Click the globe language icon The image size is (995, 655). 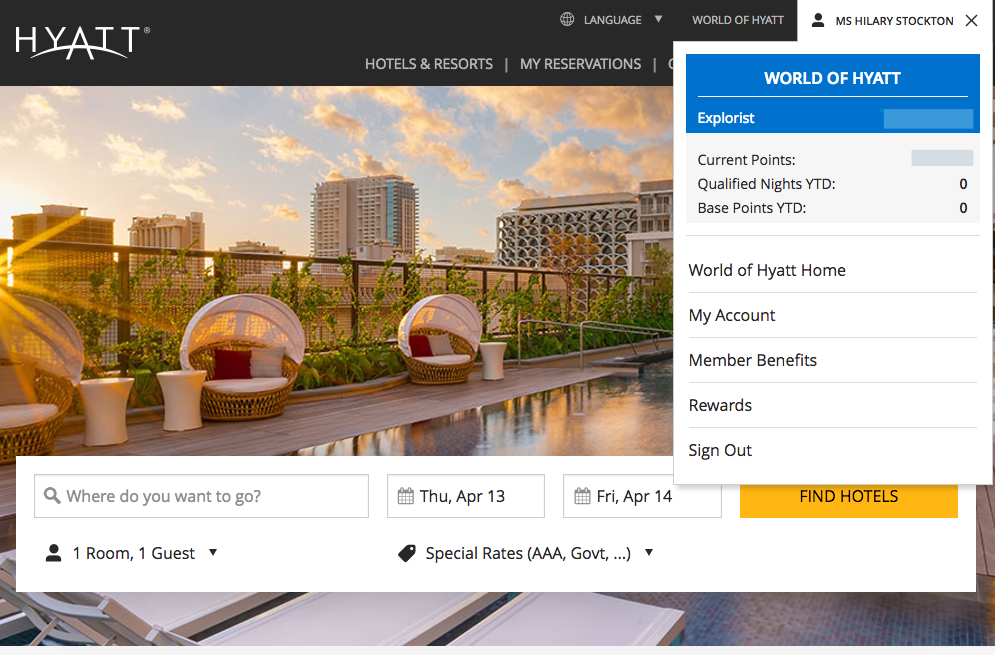point(567,19)
